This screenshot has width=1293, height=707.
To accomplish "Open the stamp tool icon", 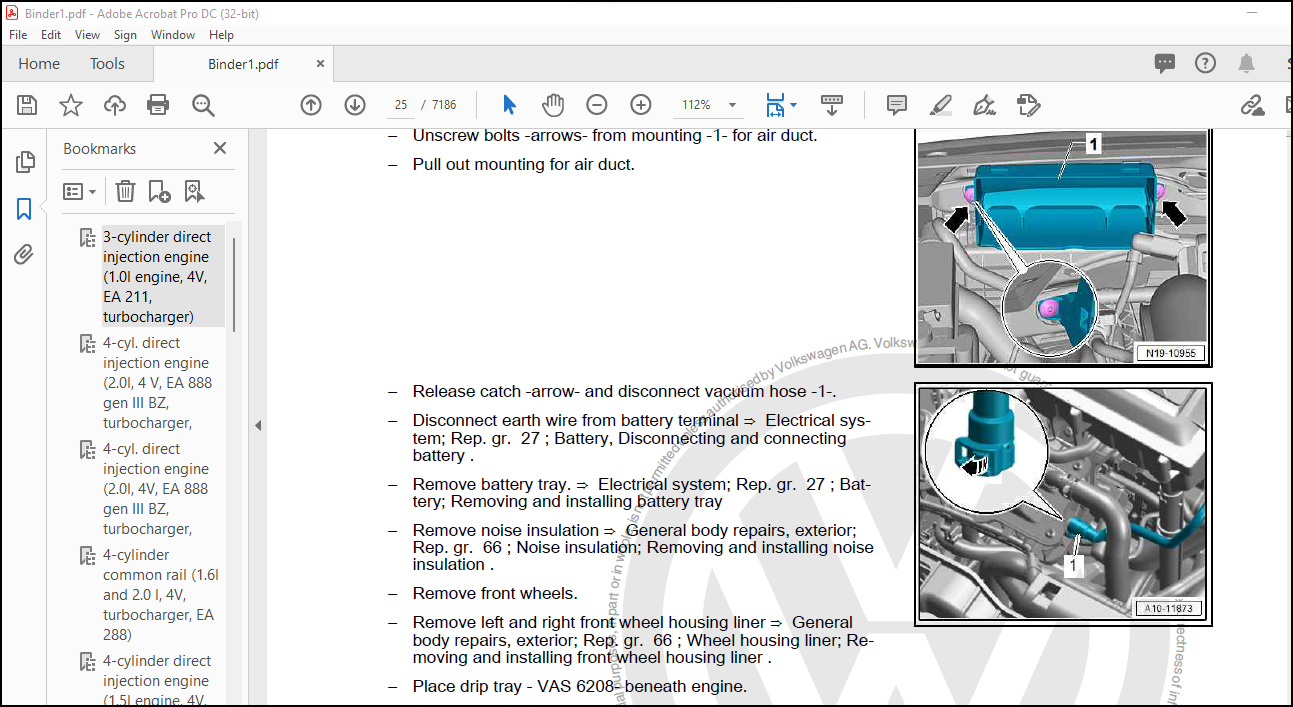I will click(x=1028, y=105).
